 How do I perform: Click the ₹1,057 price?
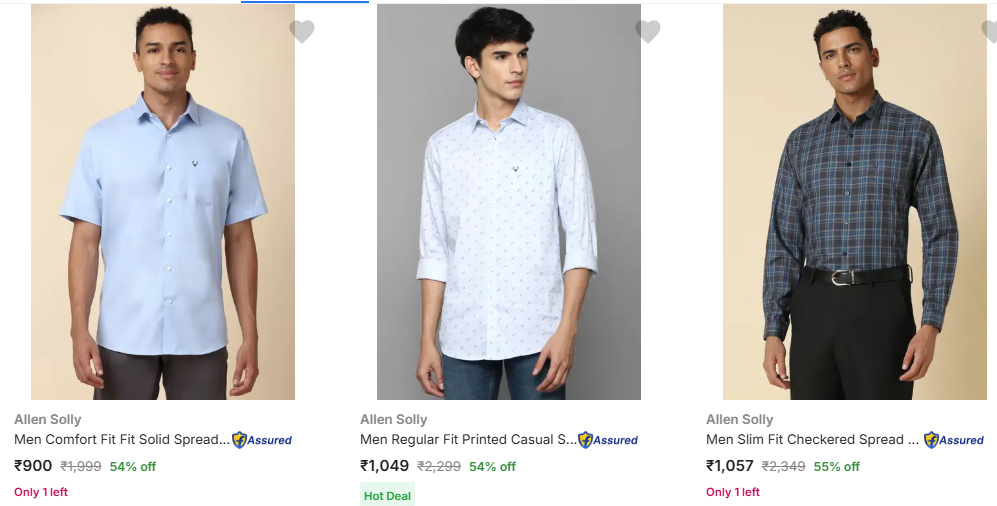[731, 466]
